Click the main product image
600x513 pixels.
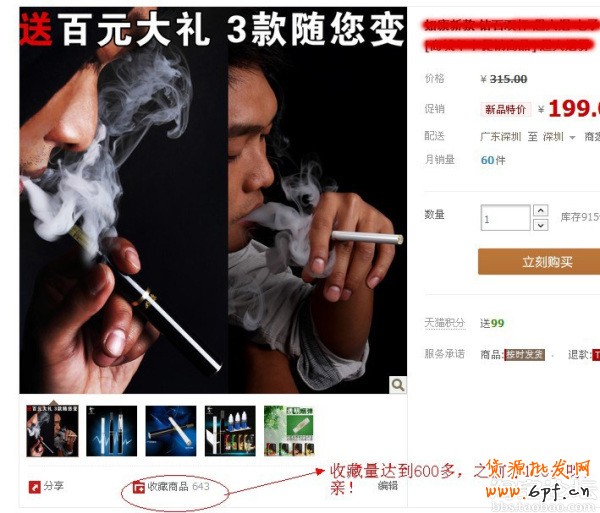tap(213, 200)
